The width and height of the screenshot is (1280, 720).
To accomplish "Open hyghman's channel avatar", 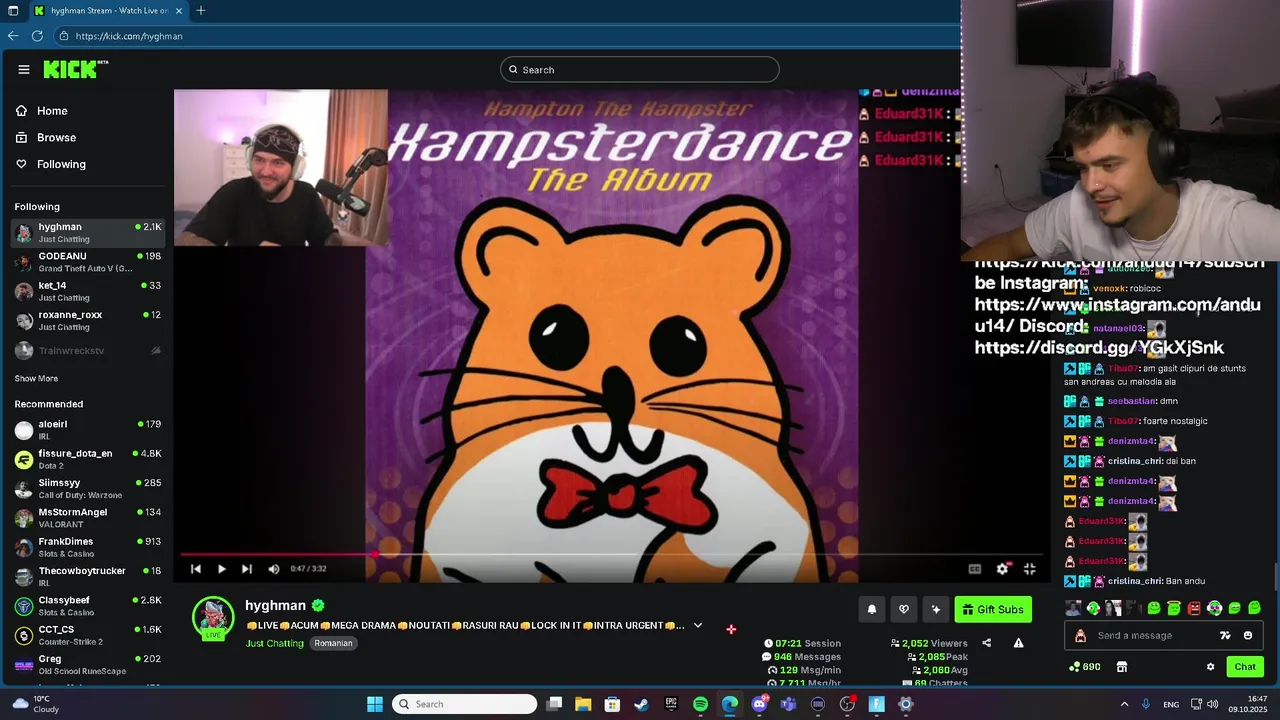I will [213, 617].
